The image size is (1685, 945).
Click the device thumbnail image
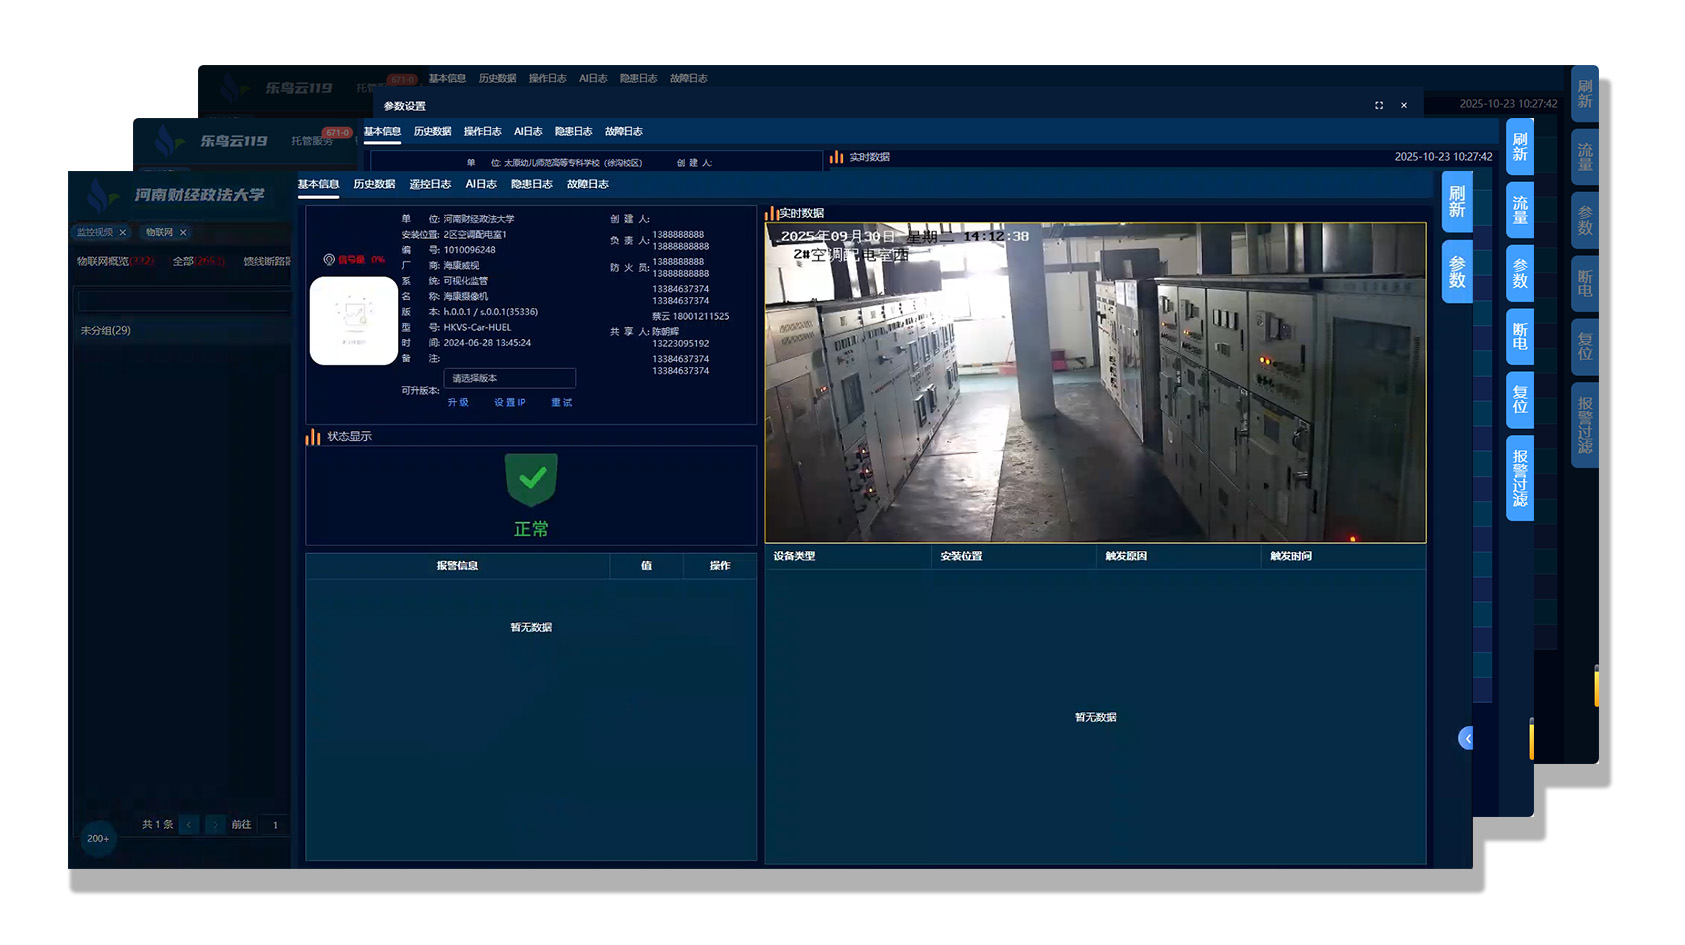coord(353,320)
